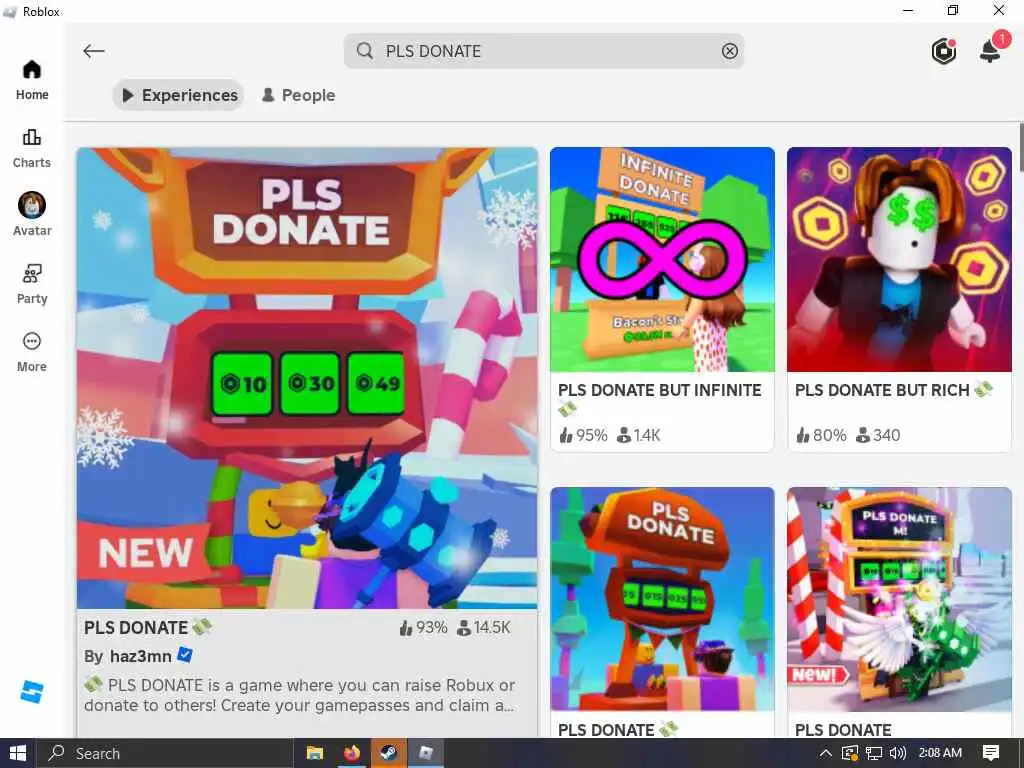Click the featured PLS DONATE title text
This screenshot has height=768, width=1024.
click(136, 628)
